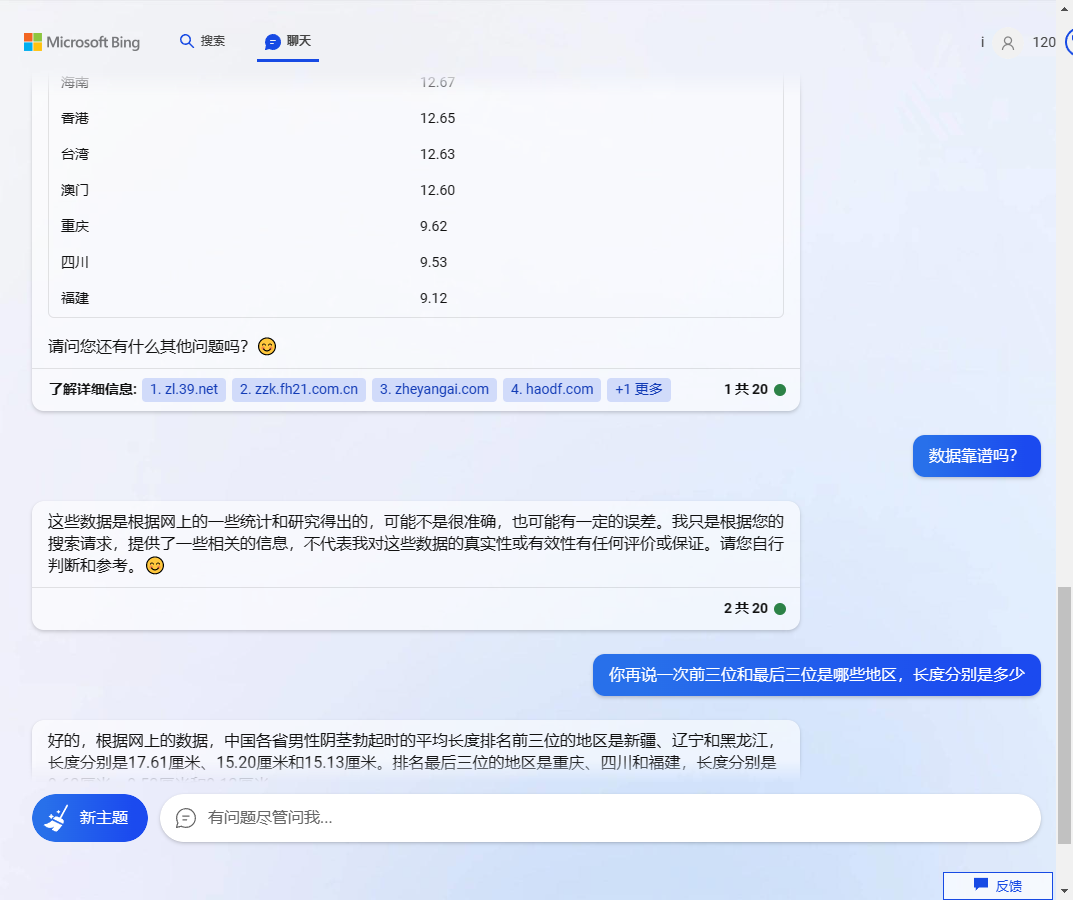Click the 有问题尽管问我 input field

tap(600, 818)
